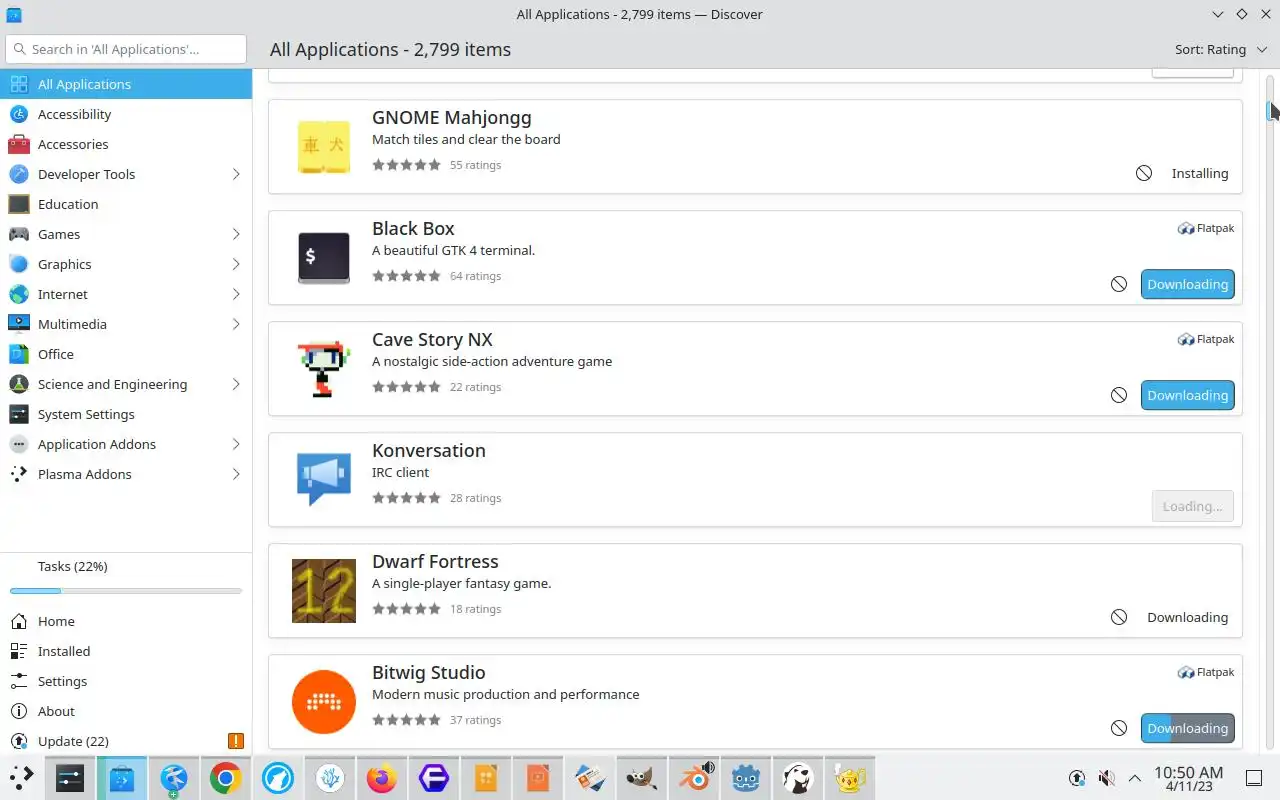Open Godot engine from taskbar

pyautogui.click(x=746, y=778)
